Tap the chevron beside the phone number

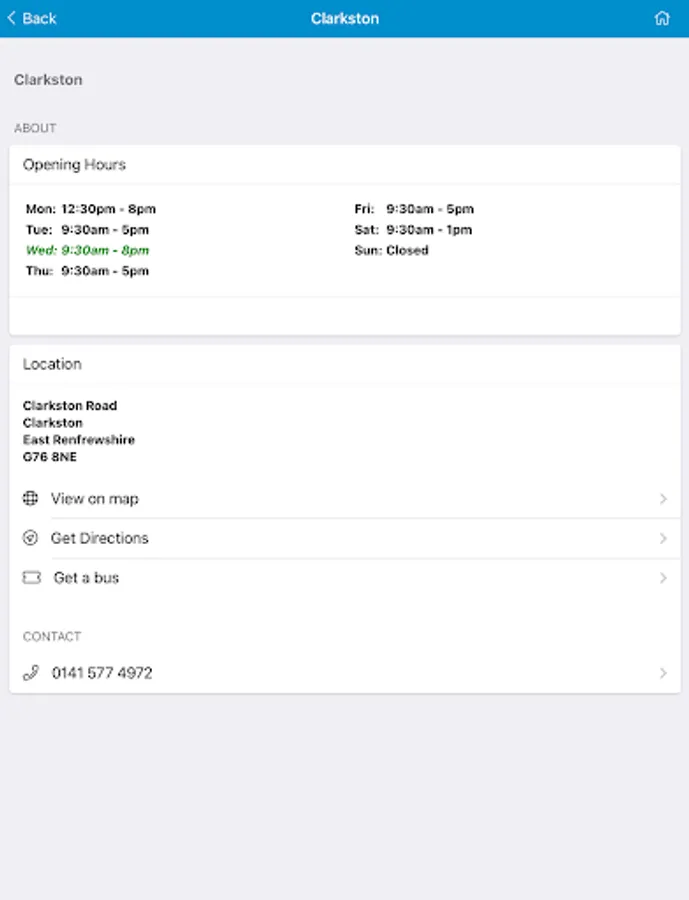pos(663,673)
